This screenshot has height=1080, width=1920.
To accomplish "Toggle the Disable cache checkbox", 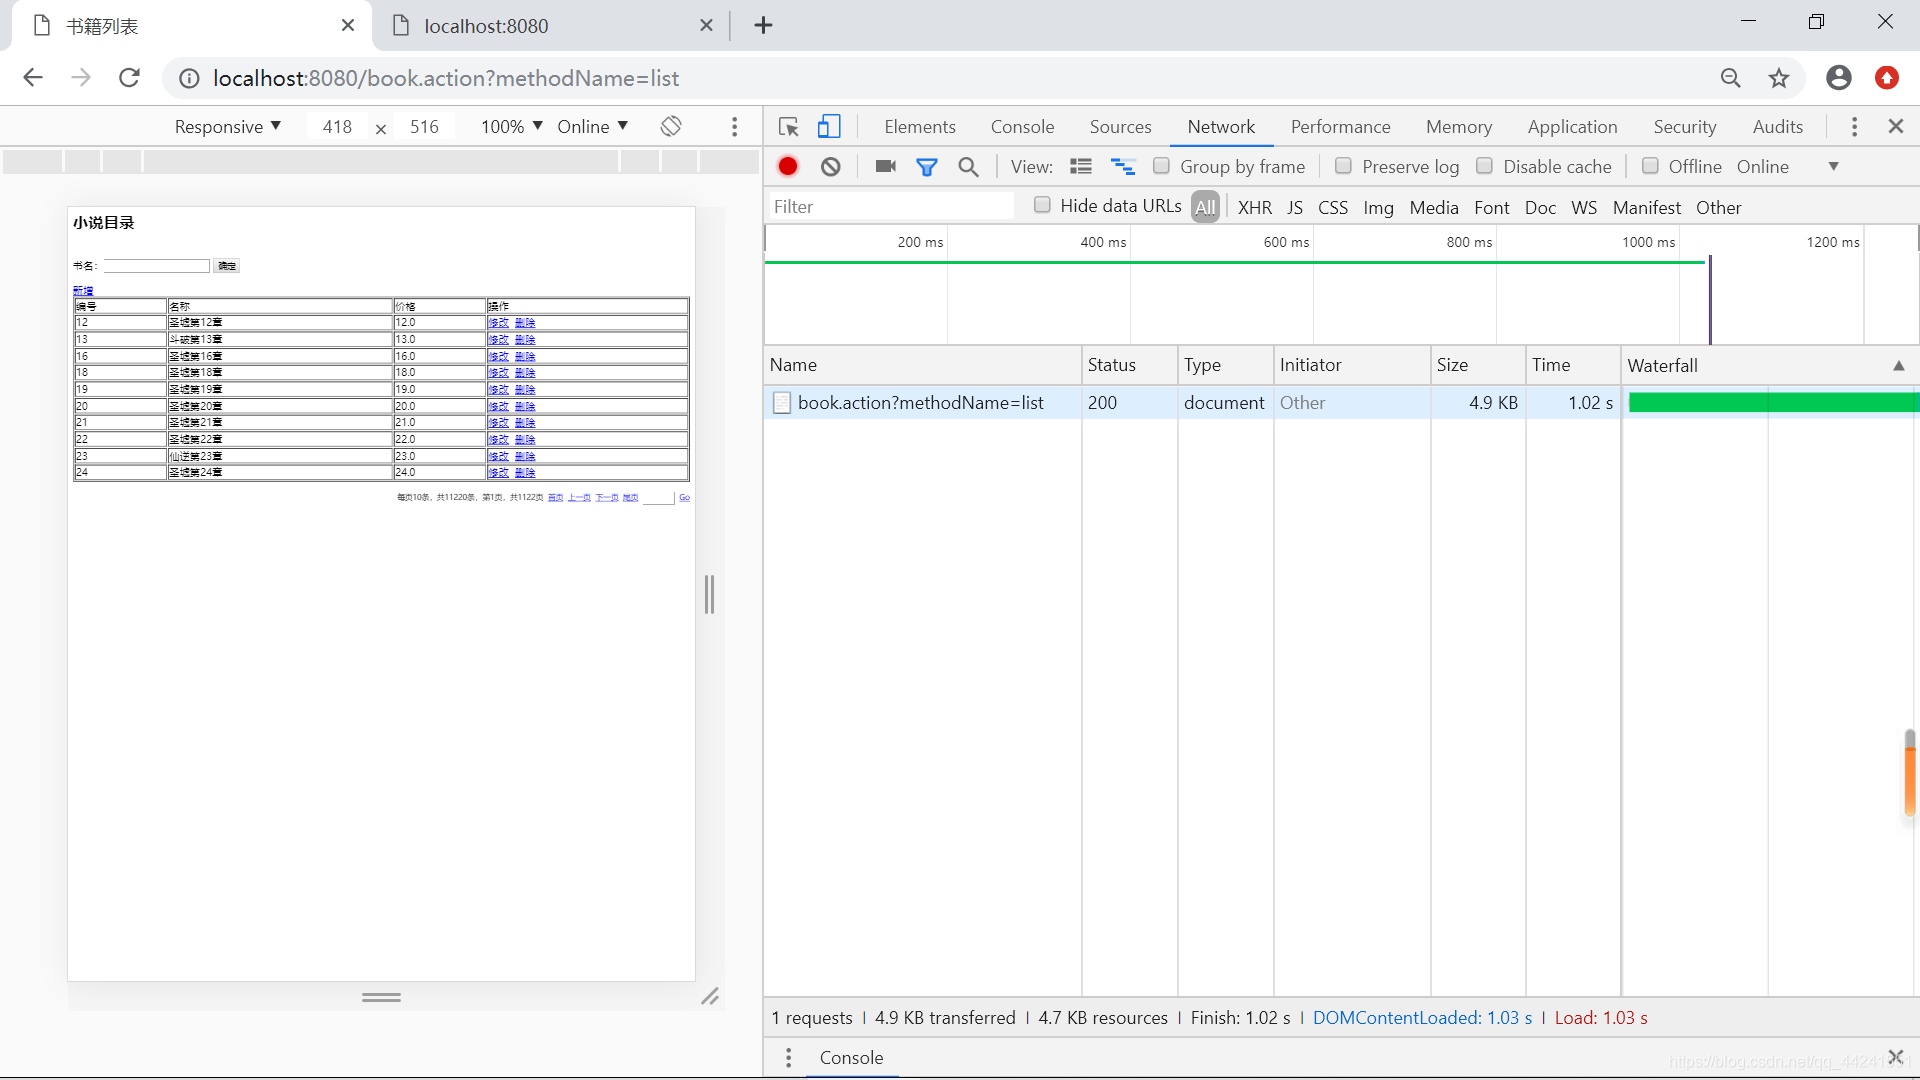I will tap(1486, 166).
